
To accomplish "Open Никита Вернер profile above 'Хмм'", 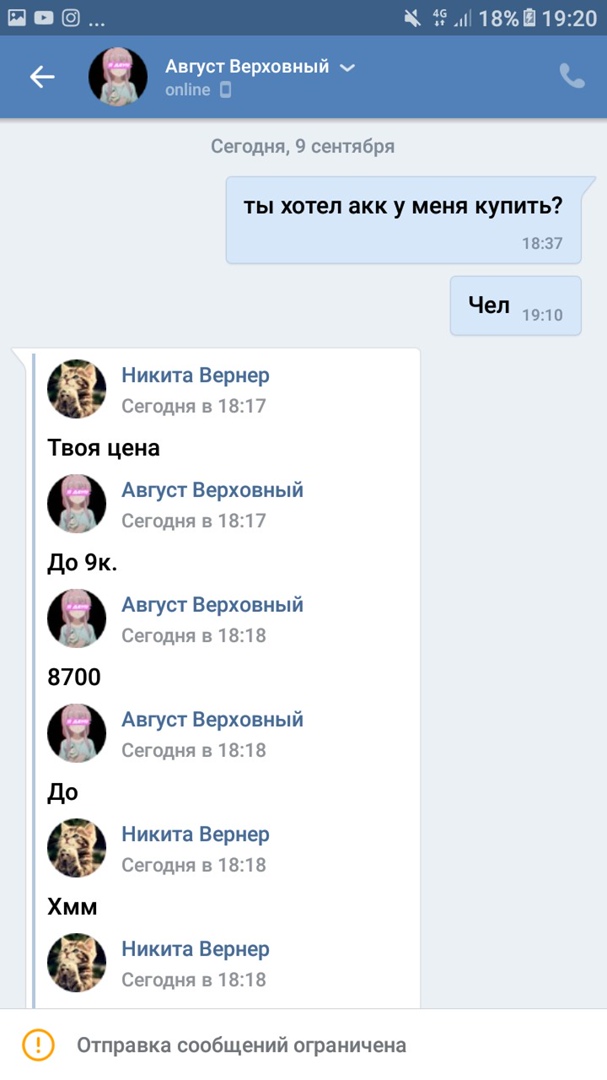I will pos(195,834).
